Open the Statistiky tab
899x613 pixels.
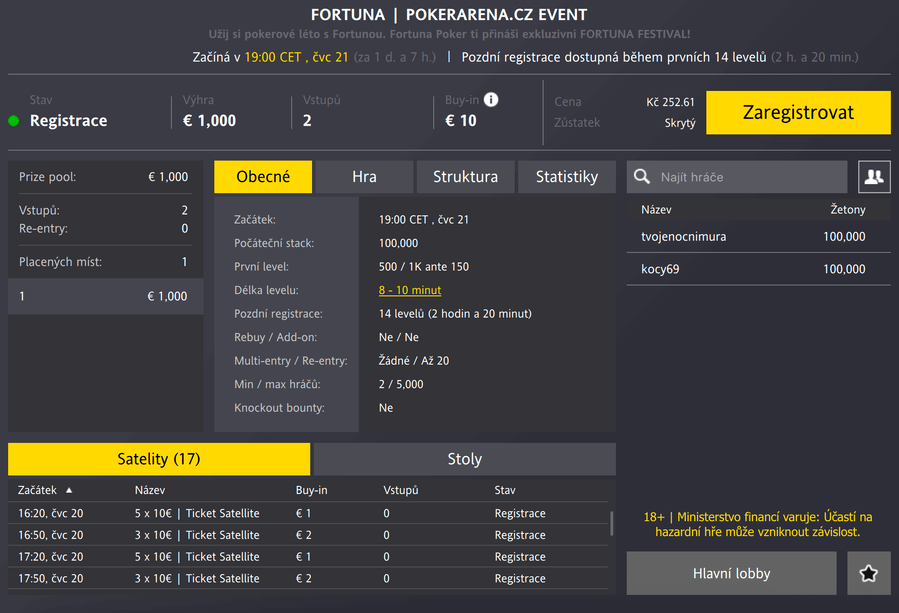coord(567,177)
